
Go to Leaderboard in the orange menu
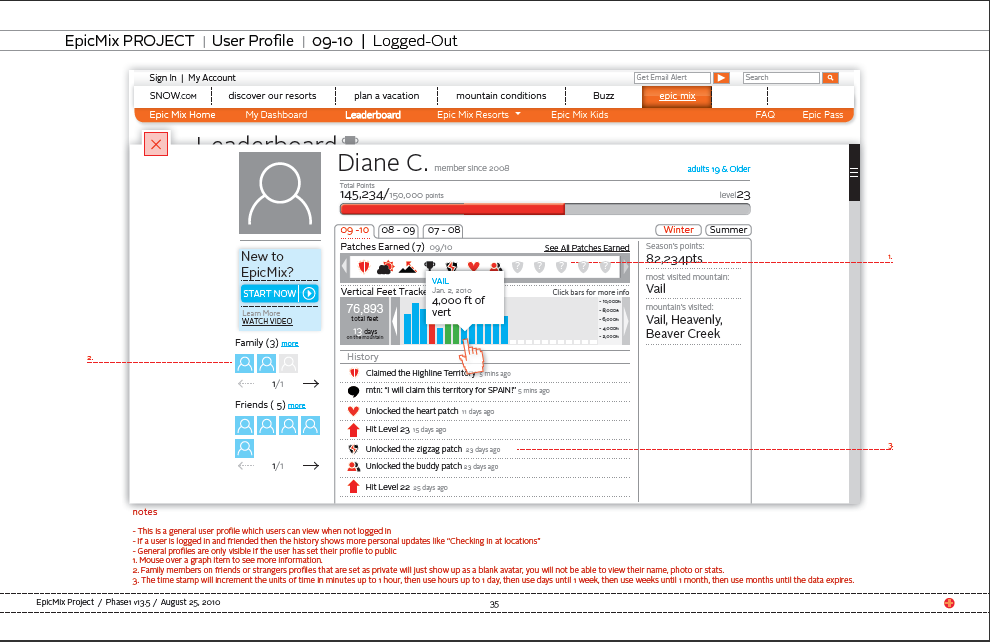[x=373, y=115]
